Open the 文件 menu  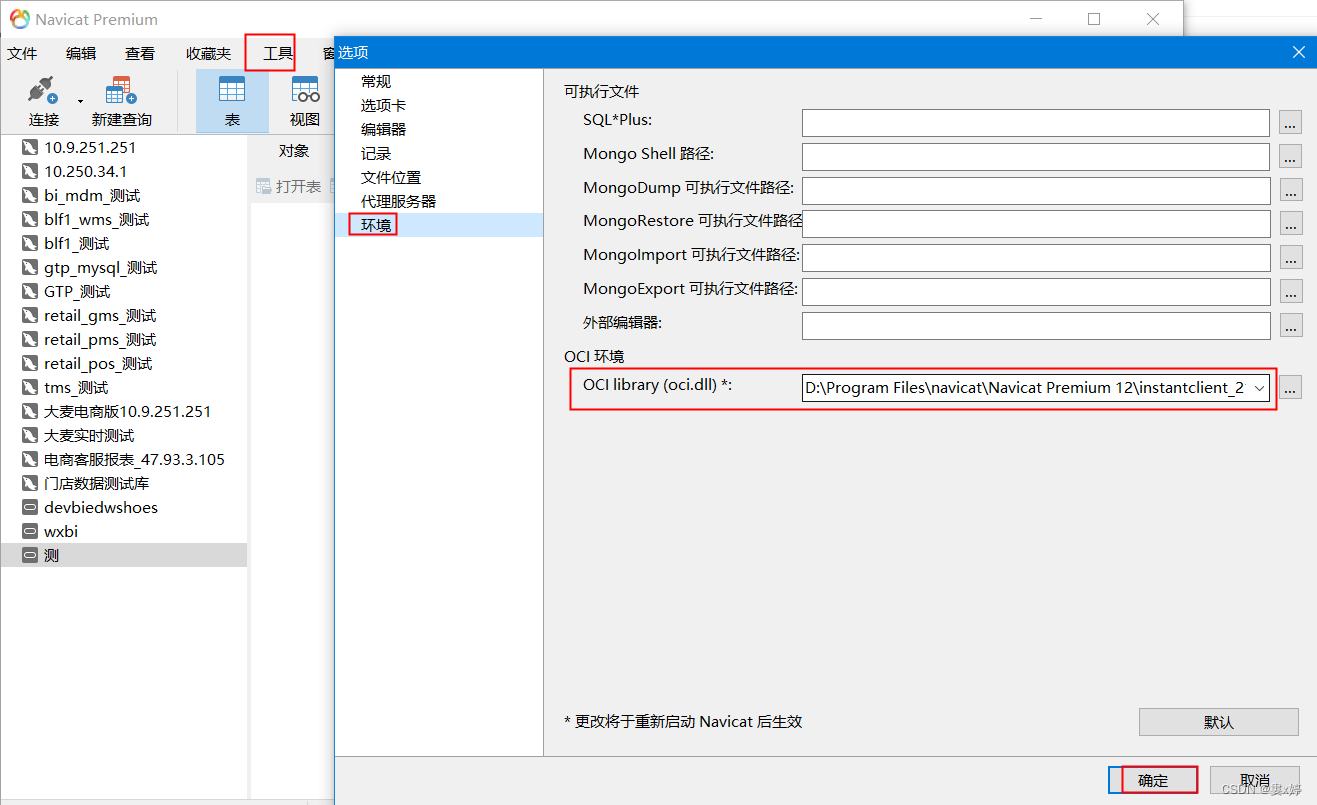tap(22, 53)
